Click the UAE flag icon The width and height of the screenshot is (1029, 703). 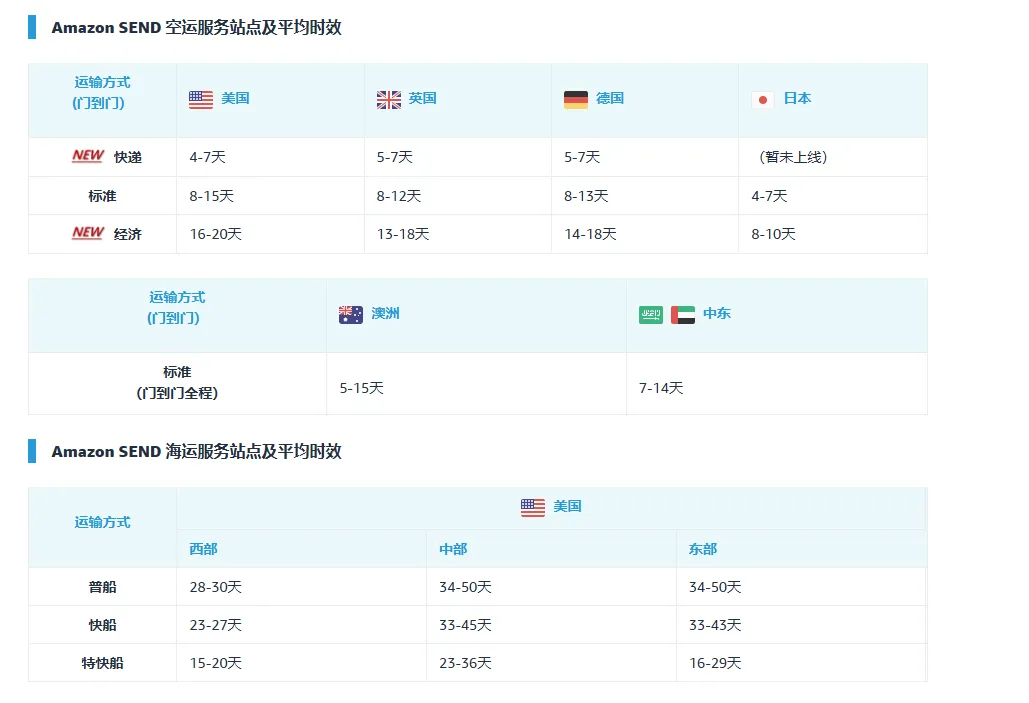(683, 315)
